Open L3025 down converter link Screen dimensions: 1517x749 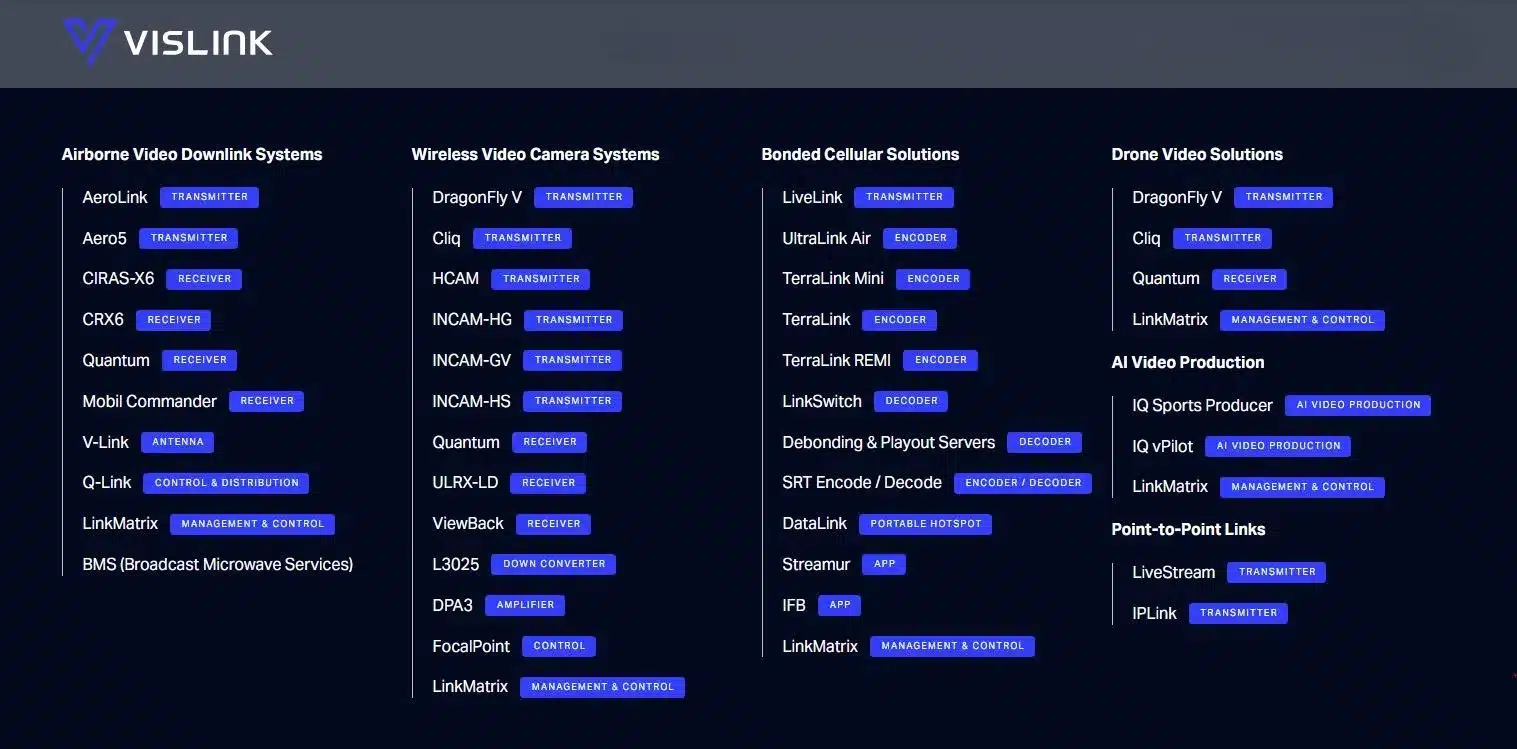click(455, 565)
